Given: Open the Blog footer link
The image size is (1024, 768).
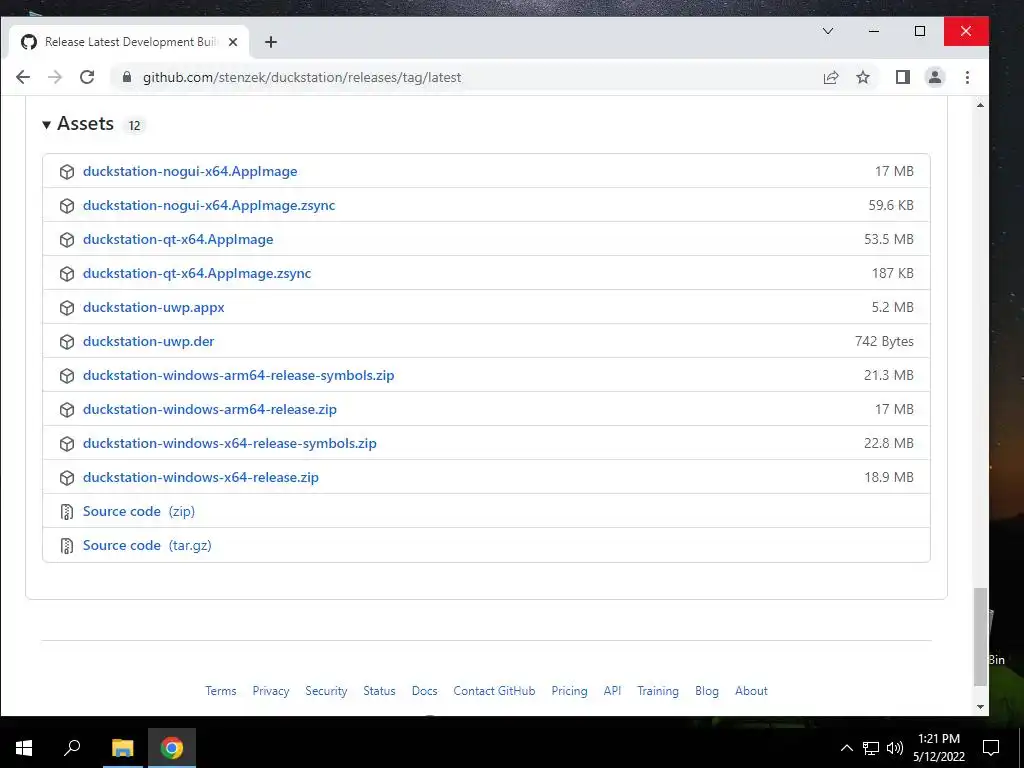Looking at the screenshot, I should (707, 691).
